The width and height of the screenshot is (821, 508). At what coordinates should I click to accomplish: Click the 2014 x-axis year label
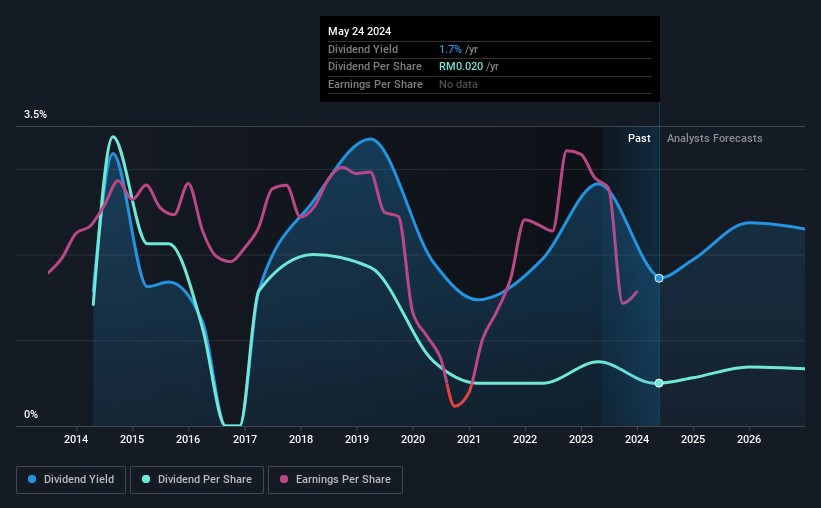[x=76, y=439]
